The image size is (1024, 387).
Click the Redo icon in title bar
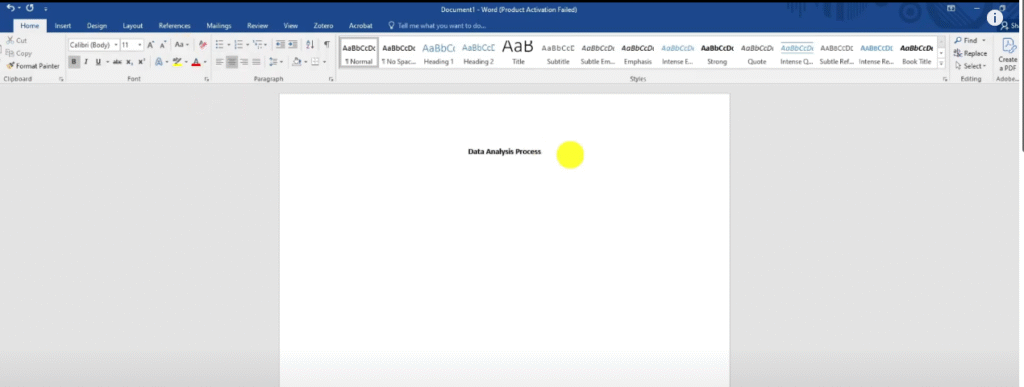[30, 8]
